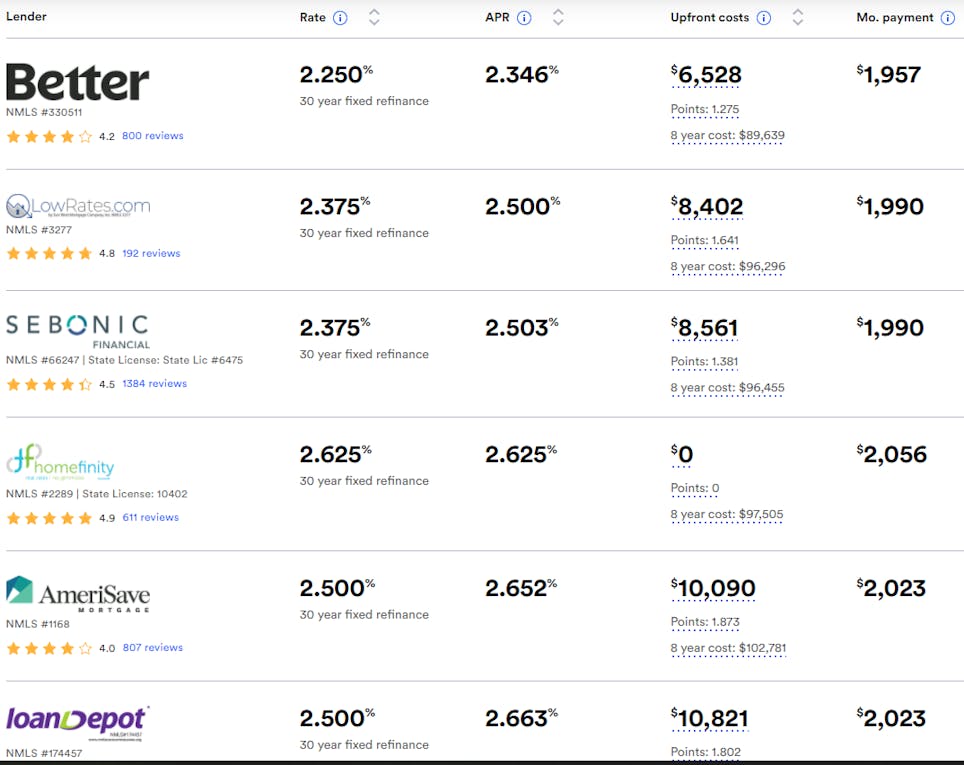This screenshot has height=765, width=964.
Task: Click AmeriSave's 8 year cost: $102,781
Action: pyautogui.click(x=728, y=648)
